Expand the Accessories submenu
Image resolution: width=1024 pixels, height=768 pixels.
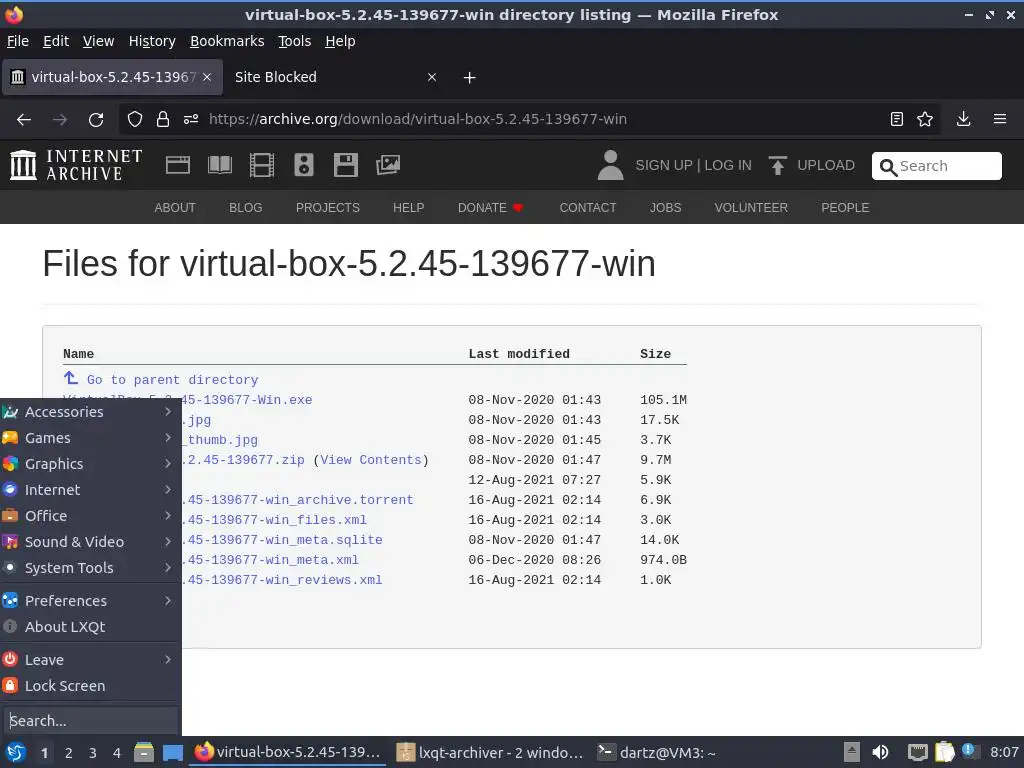(x=91, y=411)
